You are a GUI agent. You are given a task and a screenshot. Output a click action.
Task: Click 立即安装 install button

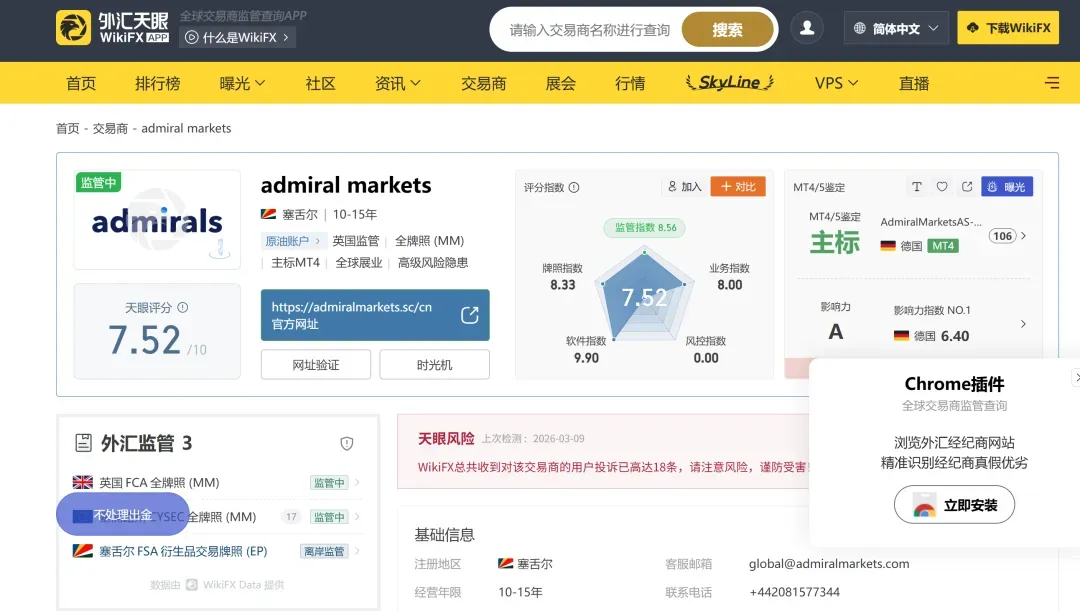tap(954, 505)
